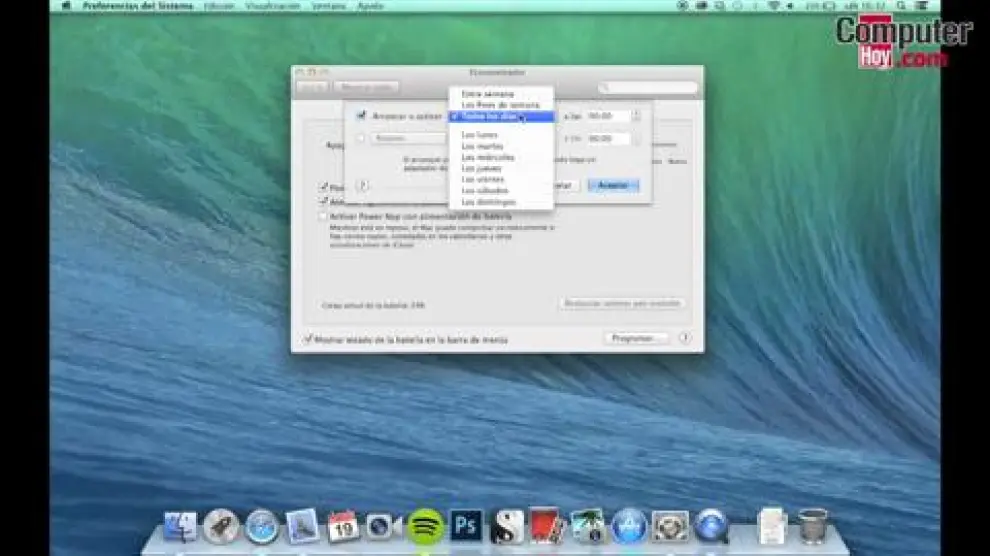
Task: Click the Programar... button
Action: tap(635, 338)
